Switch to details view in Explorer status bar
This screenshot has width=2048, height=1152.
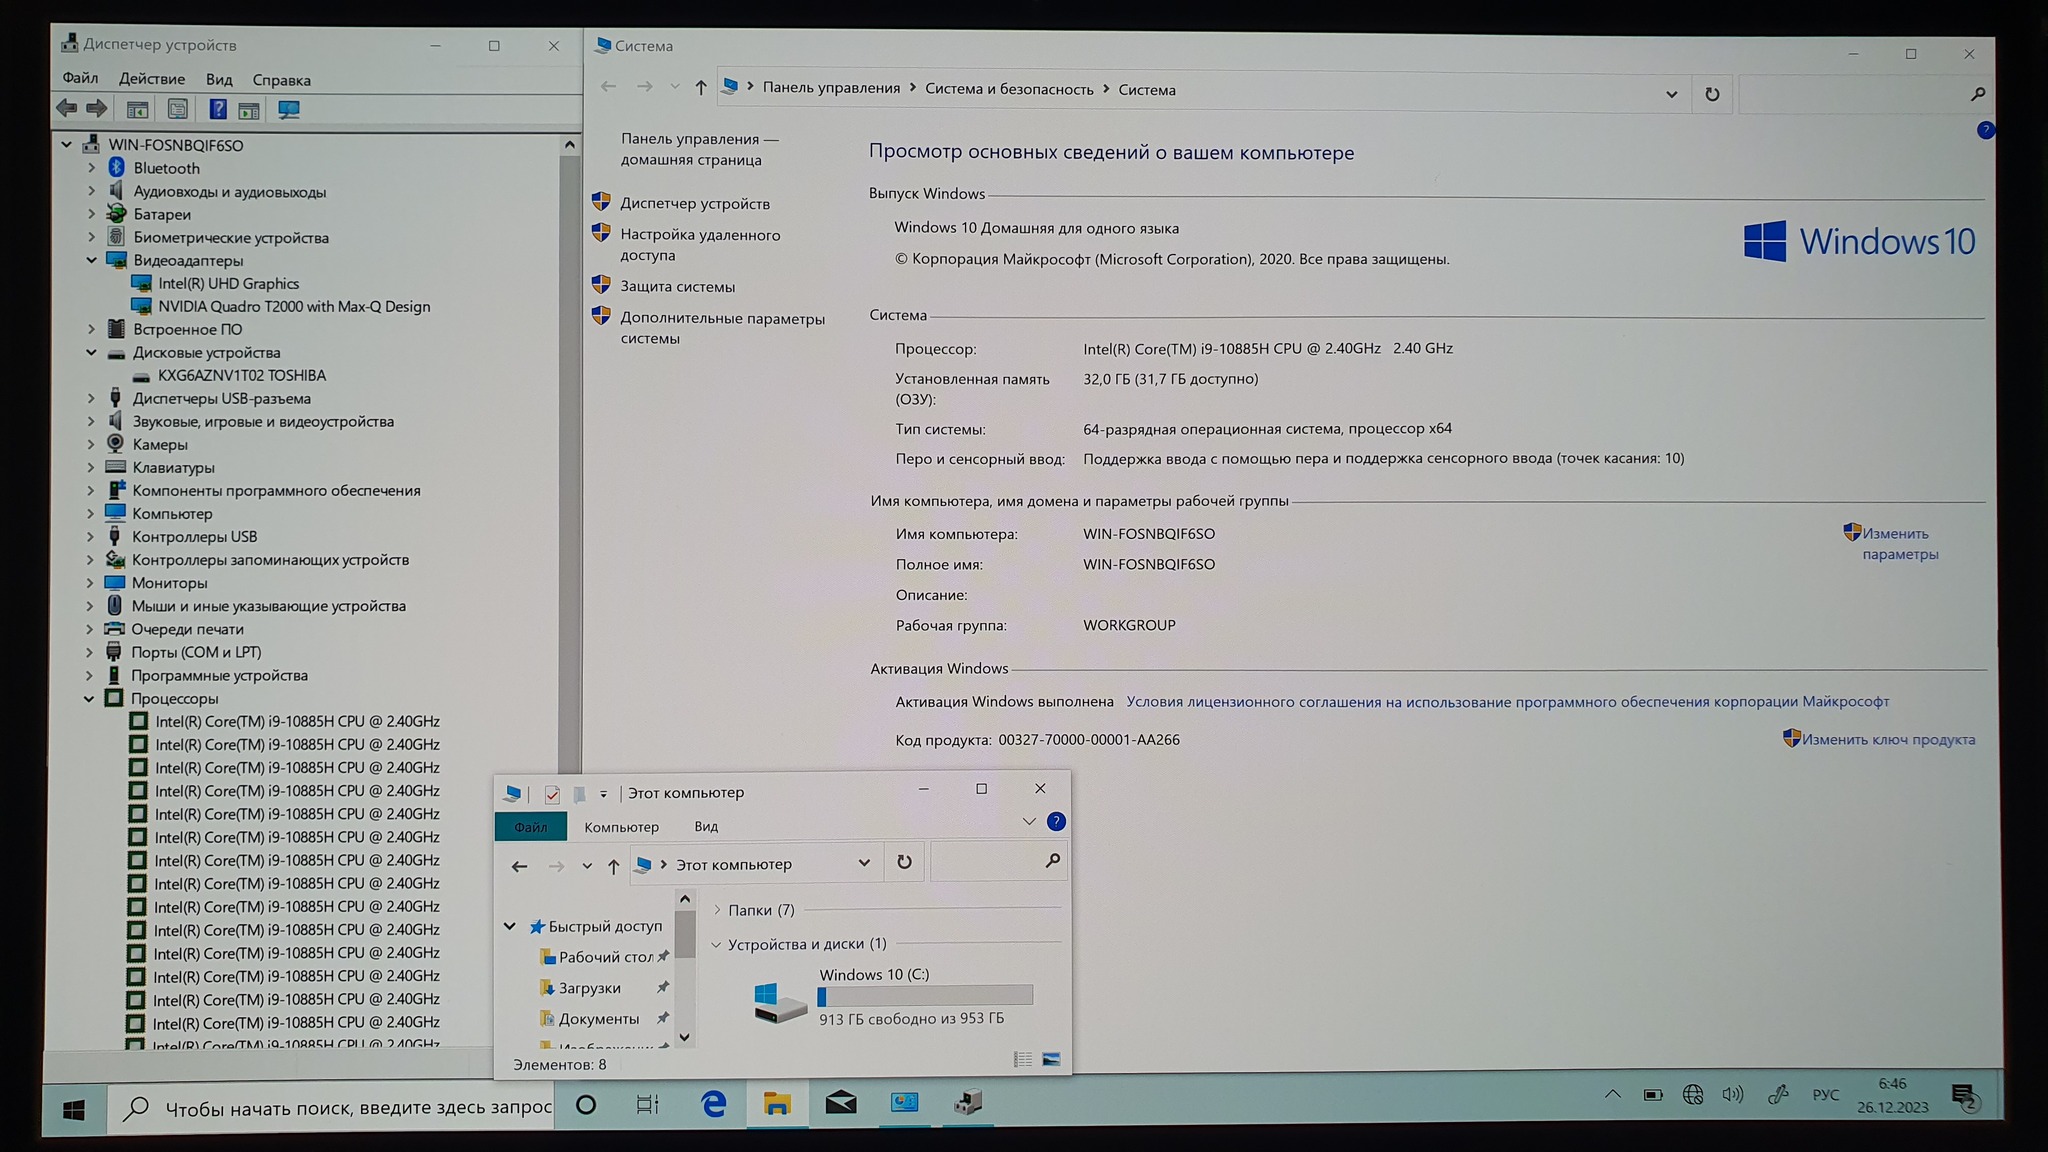[x=1022, y=1059]
